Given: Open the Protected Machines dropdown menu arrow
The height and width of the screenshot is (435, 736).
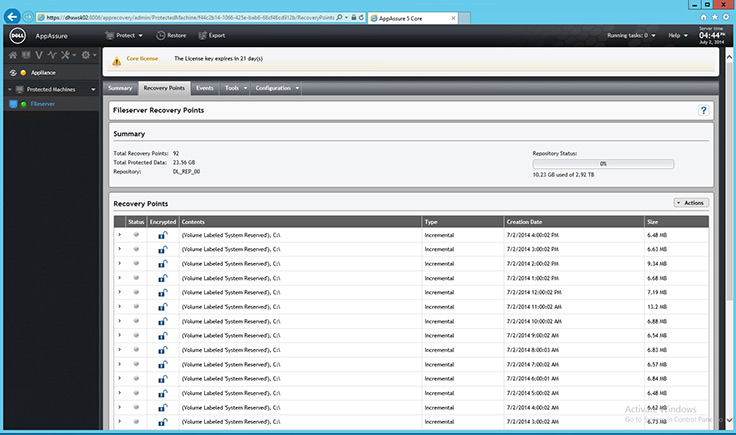Looking at the screenshot, I should (93, 89).
